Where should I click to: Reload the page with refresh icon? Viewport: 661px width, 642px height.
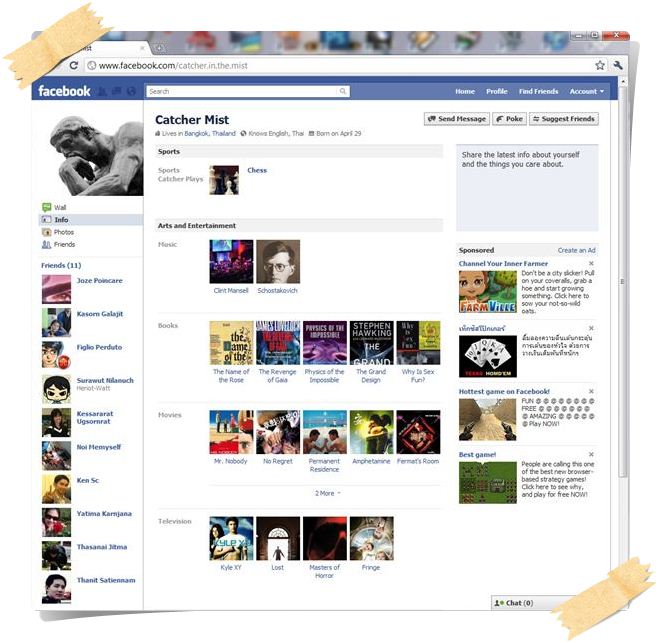(x=74, y=65)
